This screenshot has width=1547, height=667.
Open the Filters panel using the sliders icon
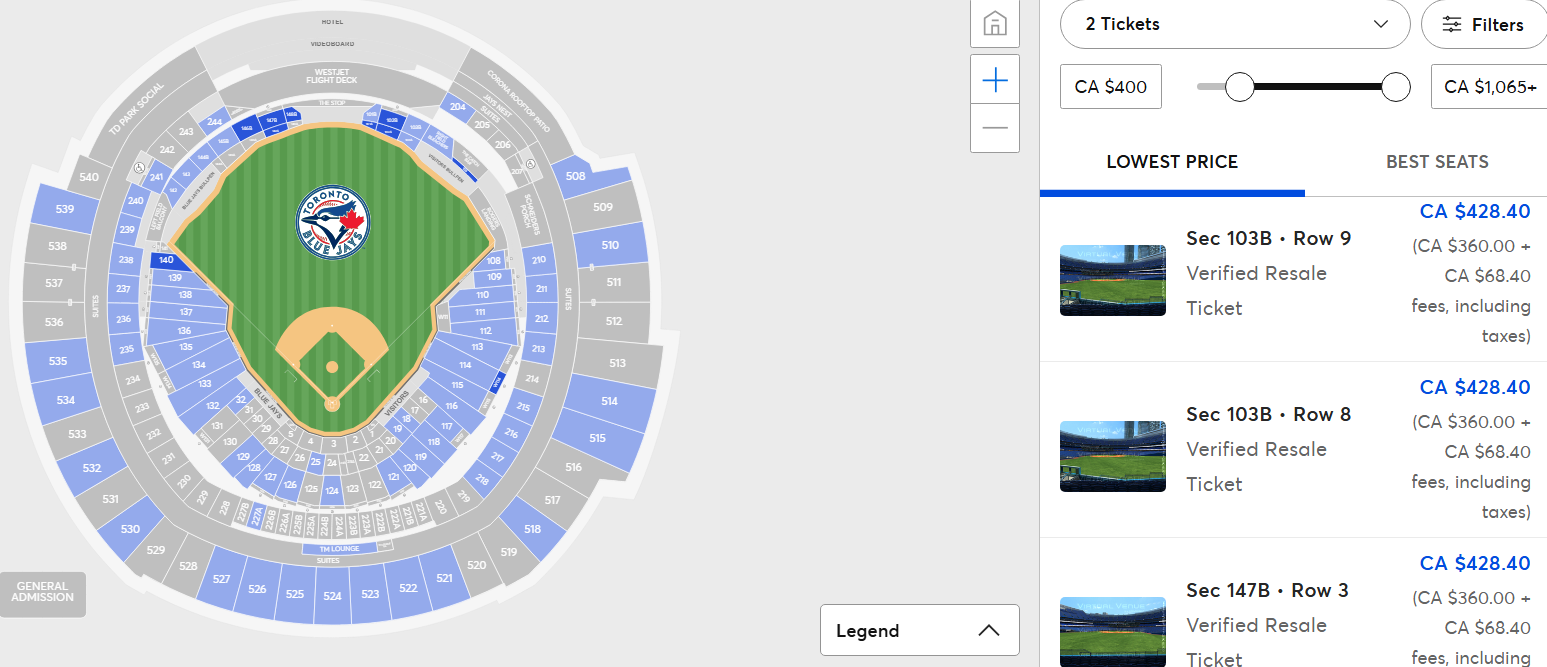(x=1483, y=24)
